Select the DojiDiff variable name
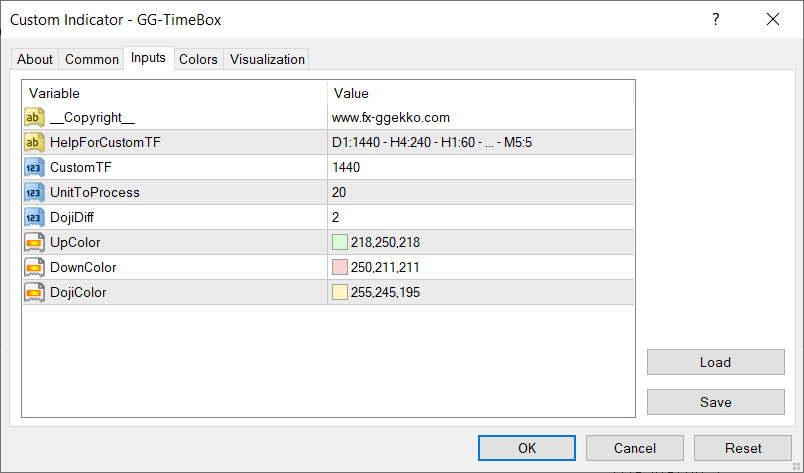The height and width of the screenshot is (473, 804). tap(72, 218)
